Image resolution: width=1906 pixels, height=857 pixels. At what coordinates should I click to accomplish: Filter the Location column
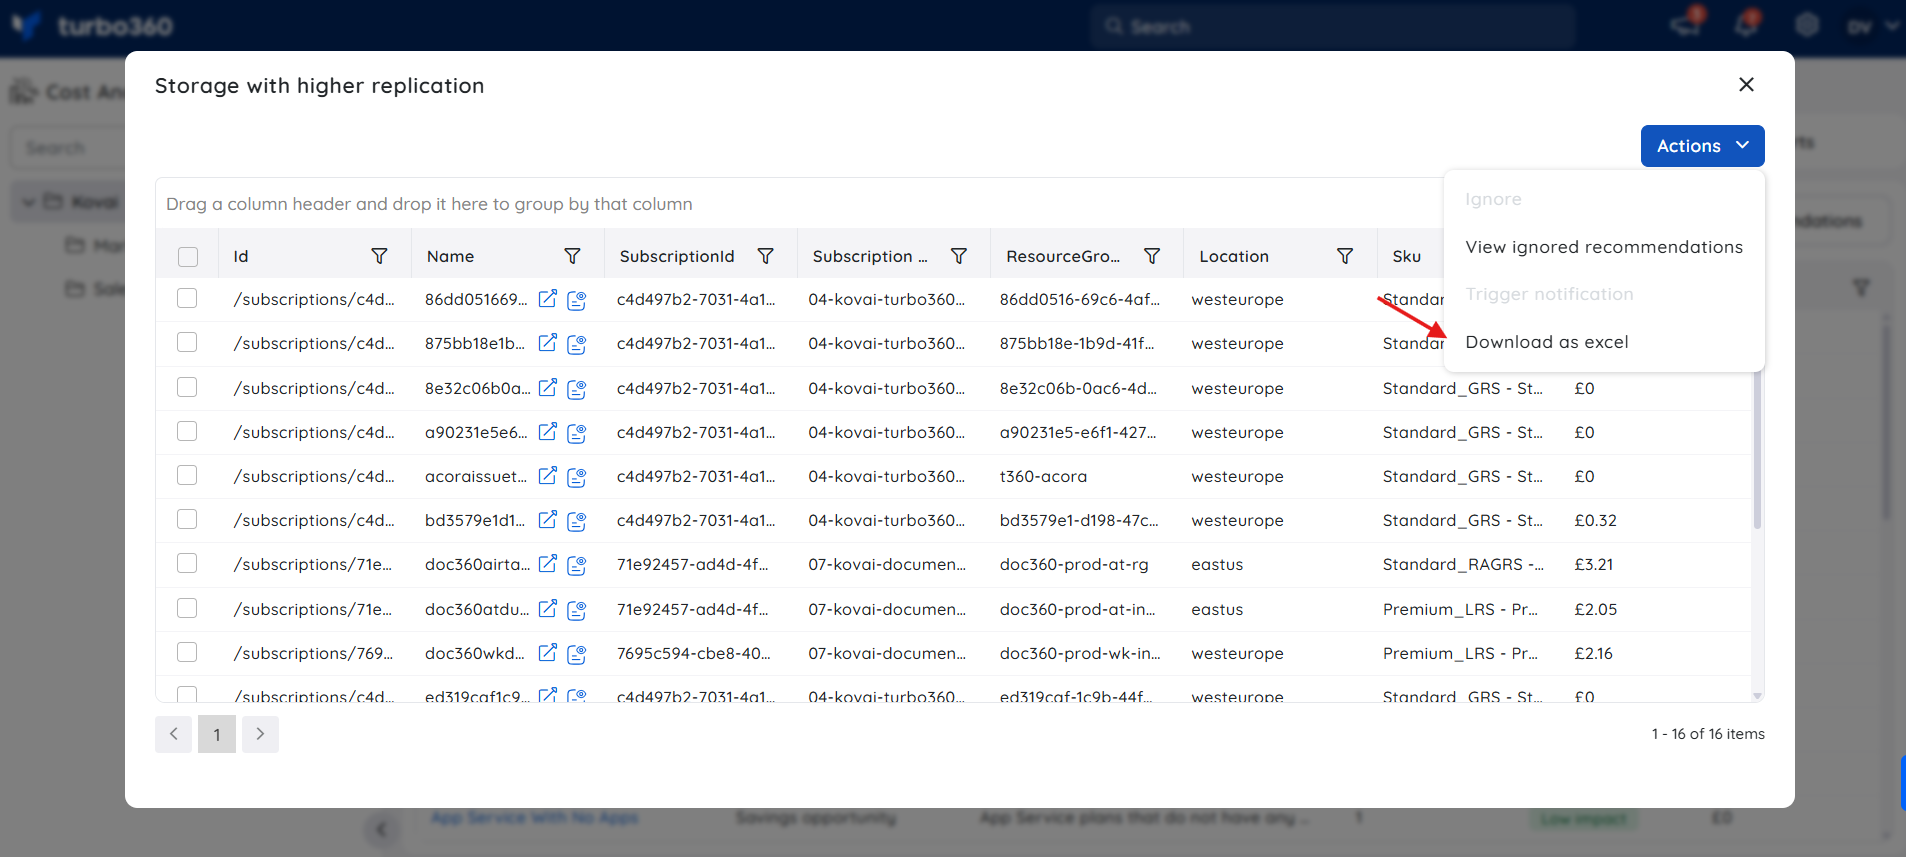point(1345,256)
